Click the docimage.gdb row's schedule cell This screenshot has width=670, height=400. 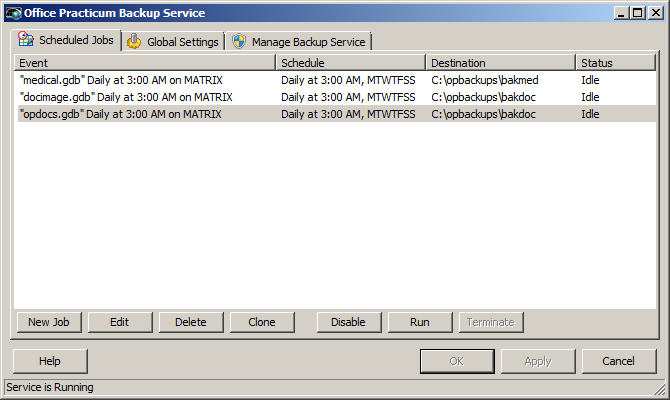point(348,97)
